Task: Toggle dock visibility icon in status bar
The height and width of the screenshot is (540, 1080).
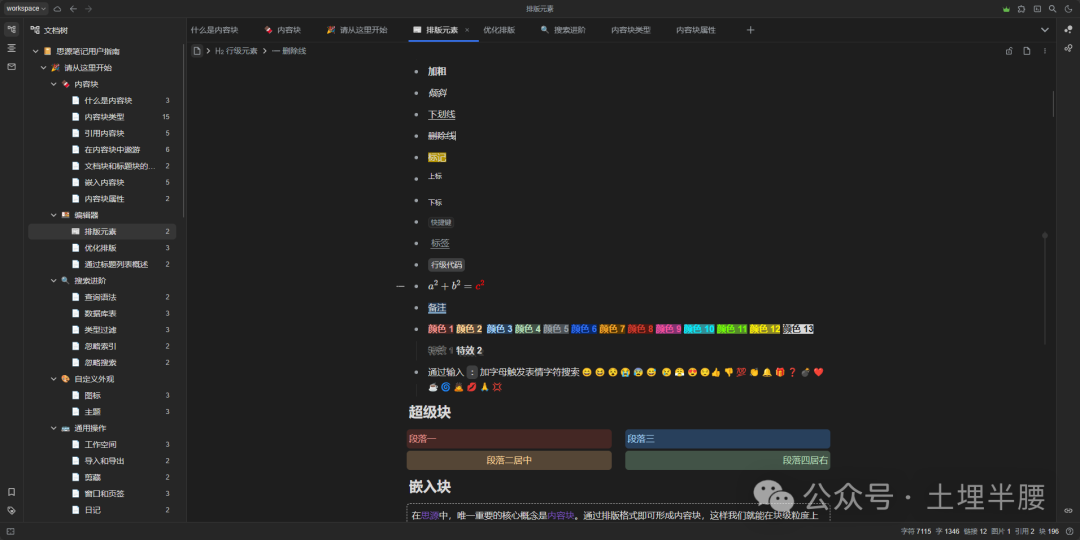Action: click(x=10, y=531)
